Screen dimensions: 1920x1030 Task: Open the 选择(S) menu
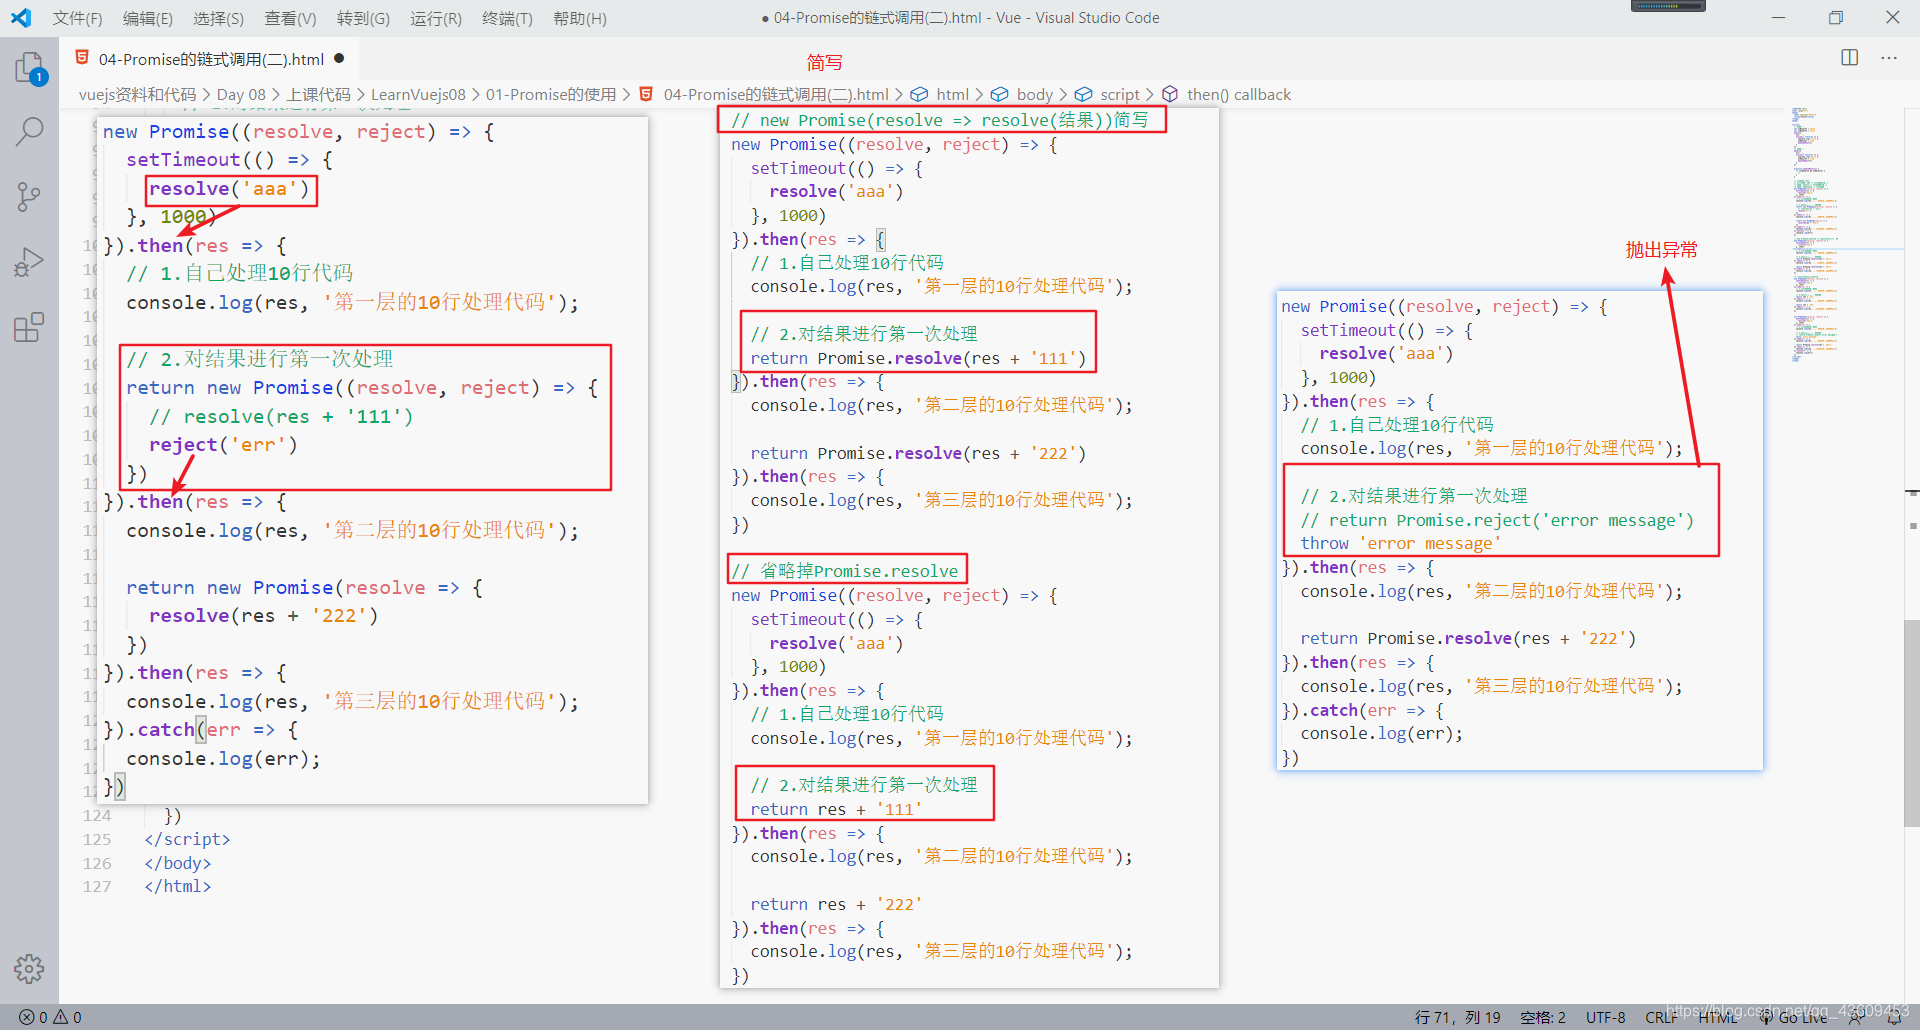(x=218, y=18)
